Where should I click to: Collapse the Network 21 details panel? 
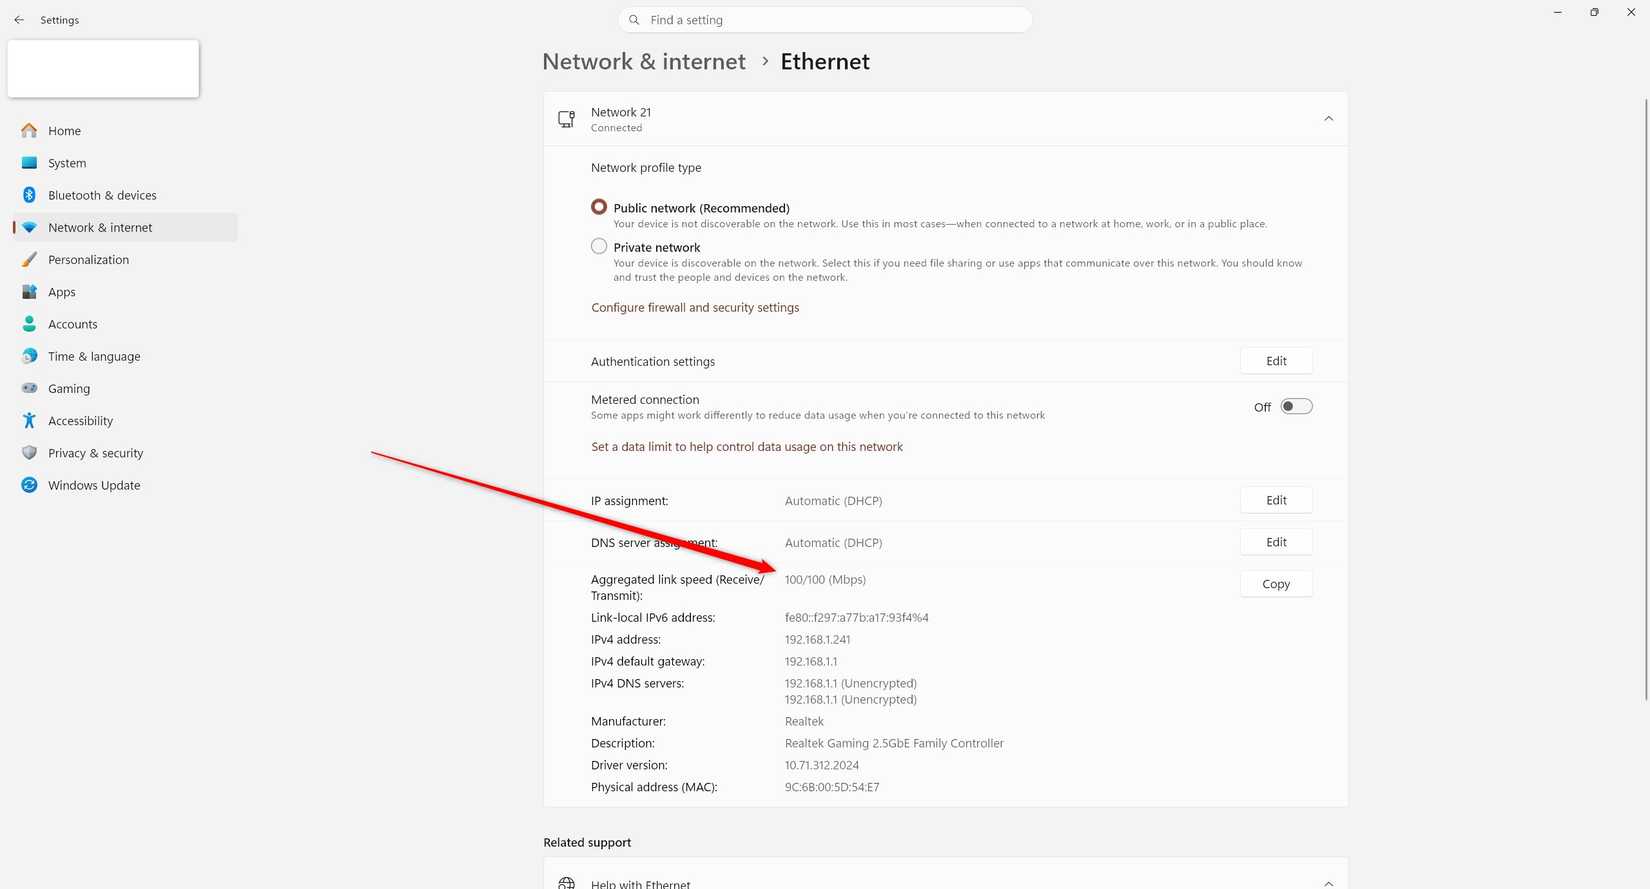(x=1328, y=117)
